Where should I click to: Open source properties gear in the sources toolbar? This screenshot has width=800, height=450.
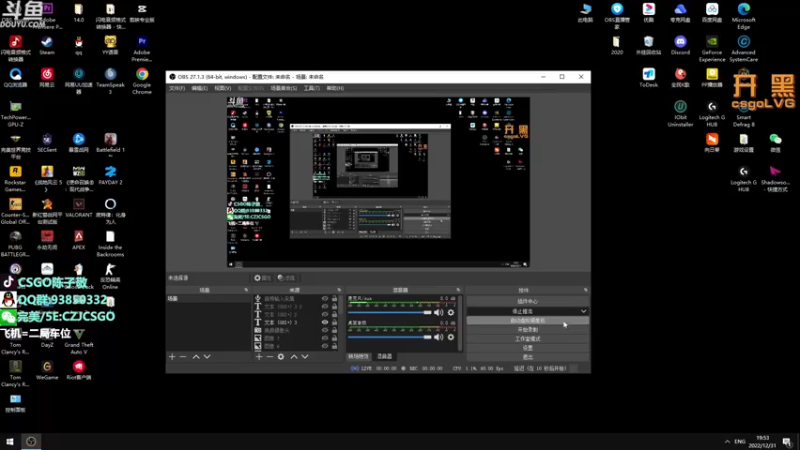281,357
